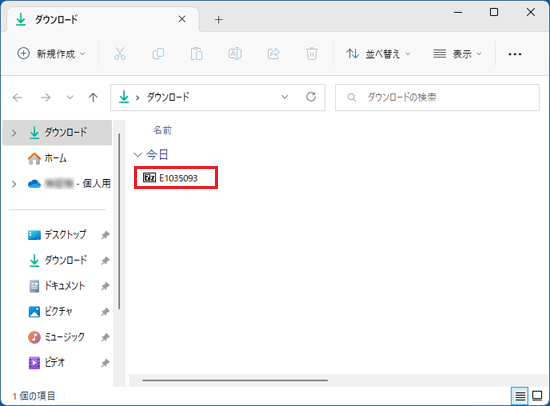Open pinned ドキュメント folder
The image size is (550, 406).
[x=57, y=286]
